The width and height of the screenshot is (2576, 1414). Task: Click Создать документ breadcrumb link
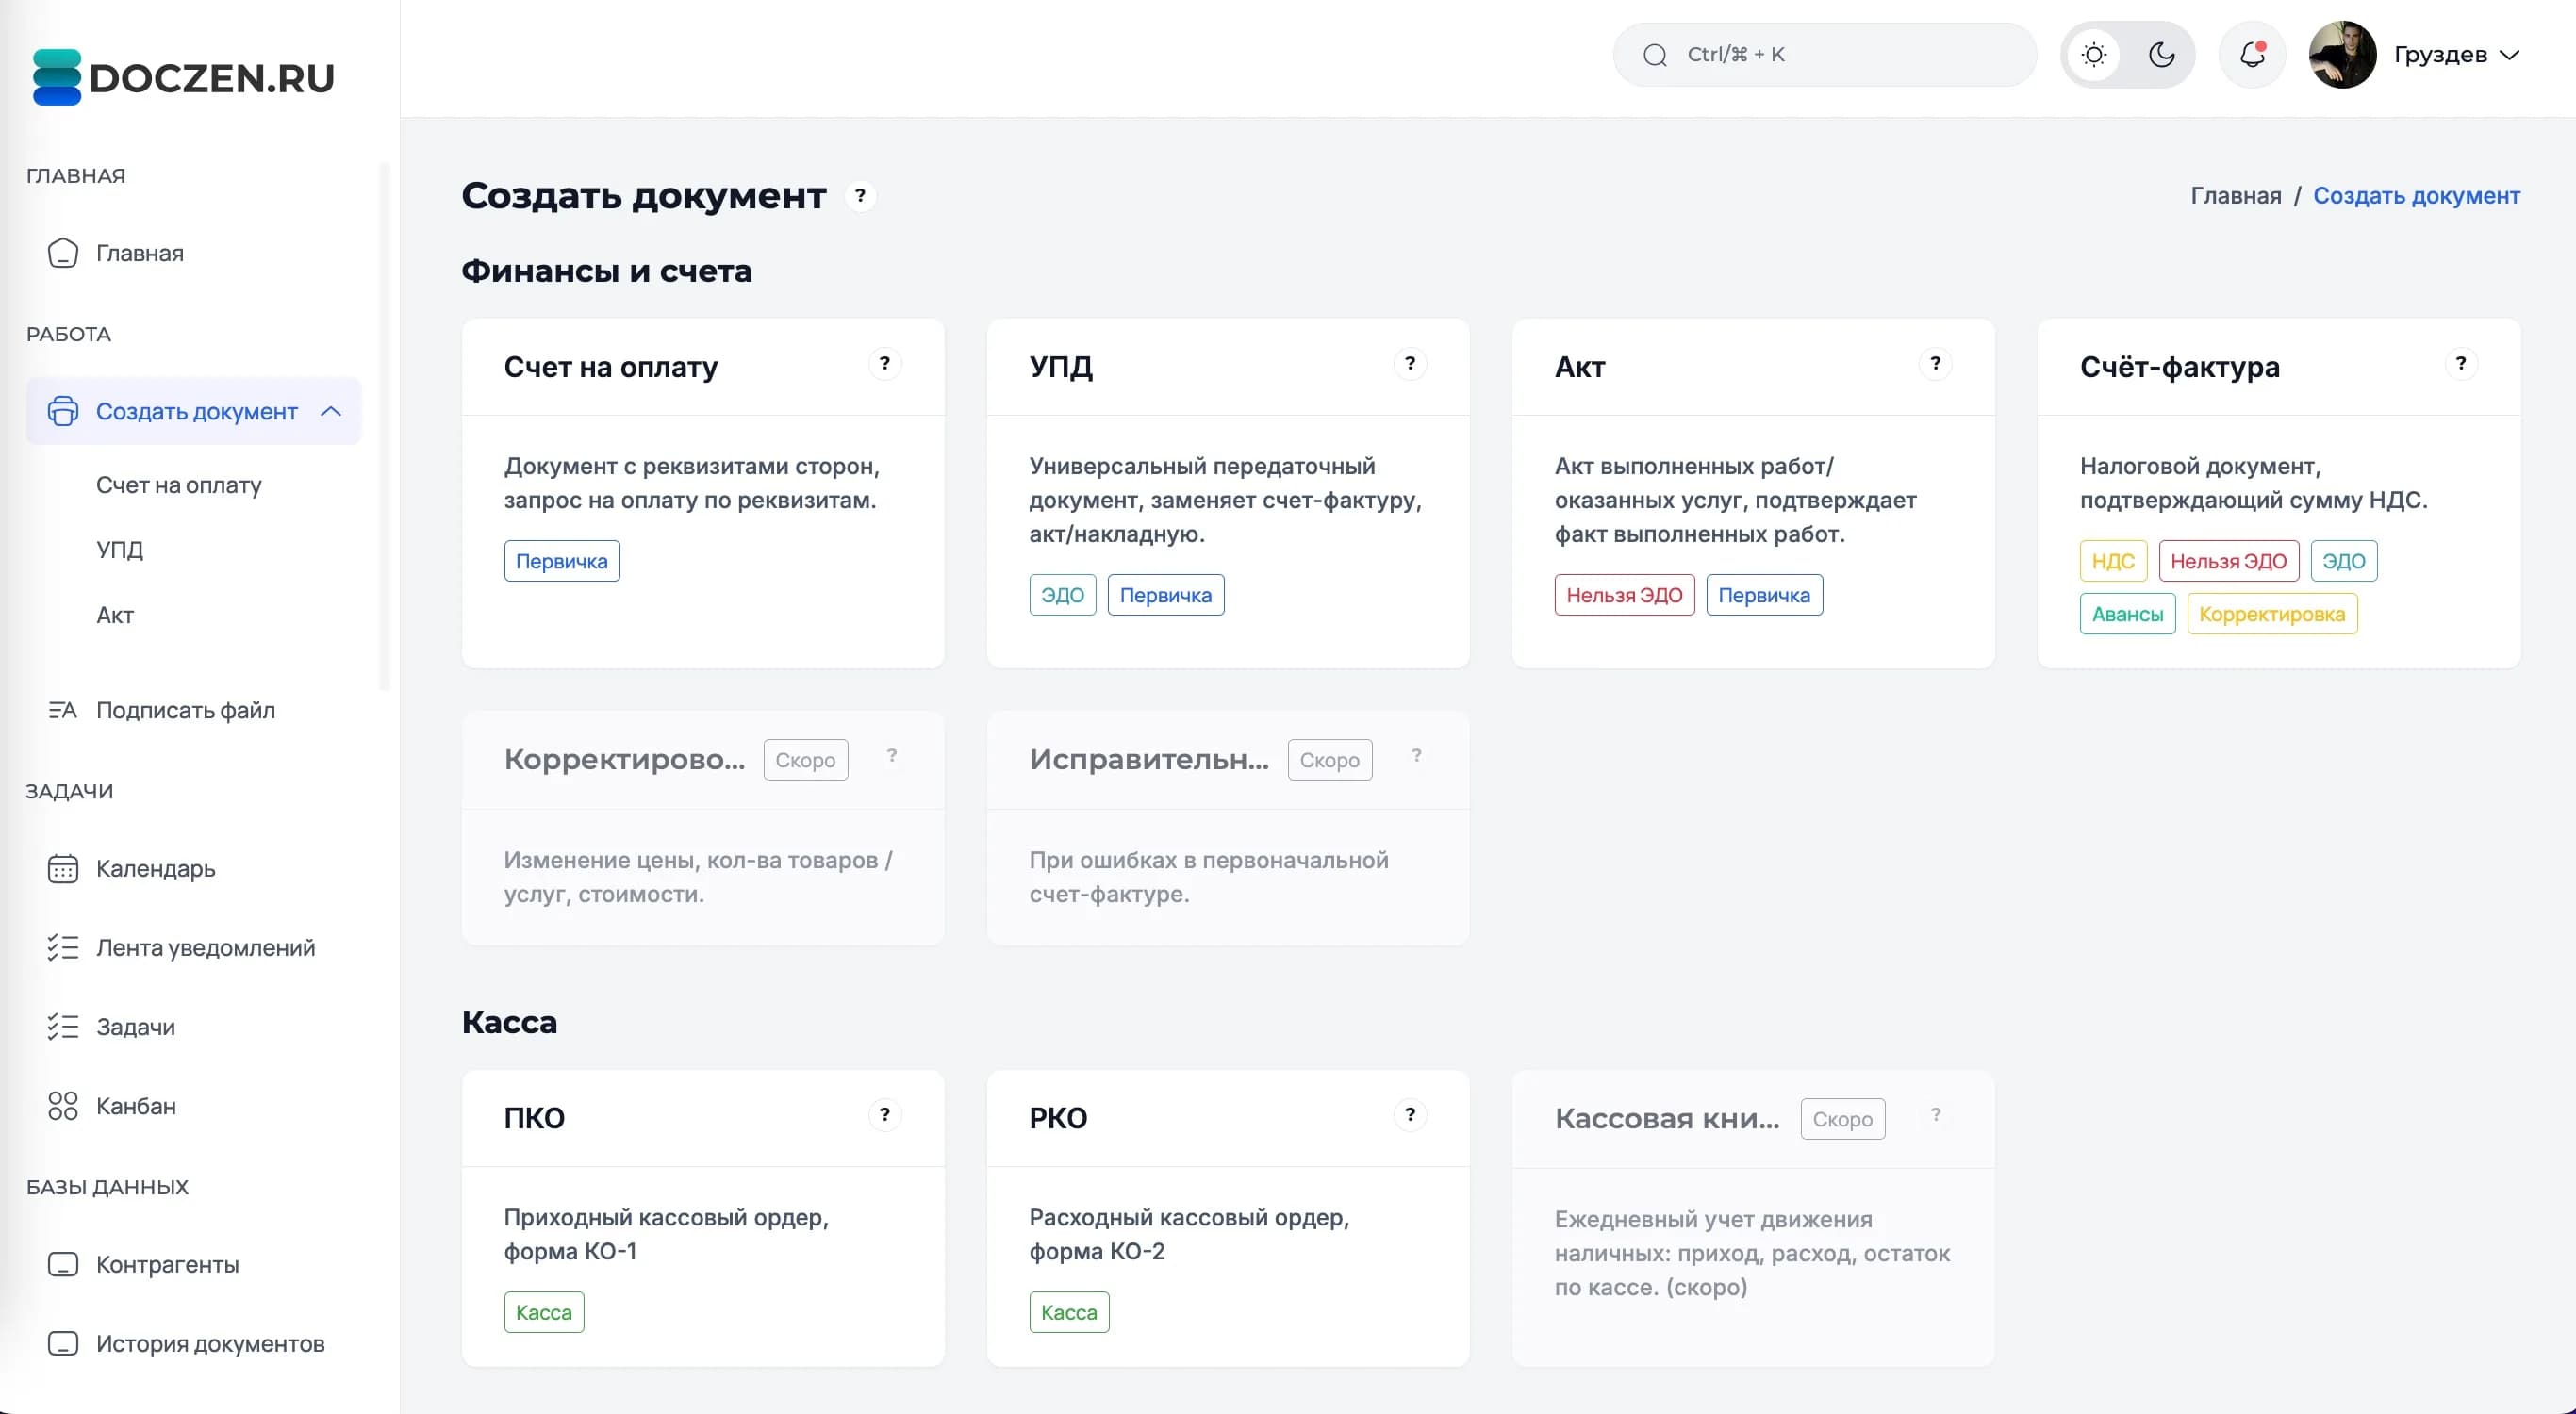pyautogui.click(x=2416, y=196)
